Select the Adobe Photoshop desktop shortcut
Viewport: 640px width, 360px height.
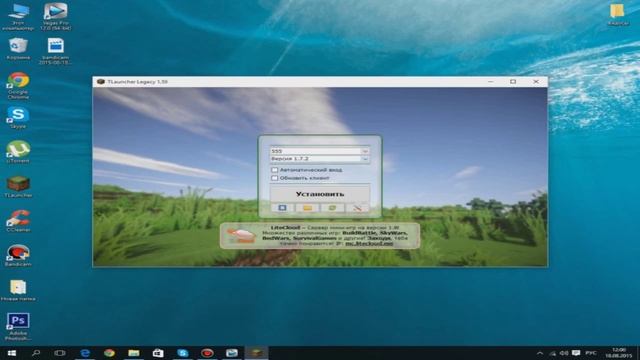pyautogui.click(x=18, y=327)
